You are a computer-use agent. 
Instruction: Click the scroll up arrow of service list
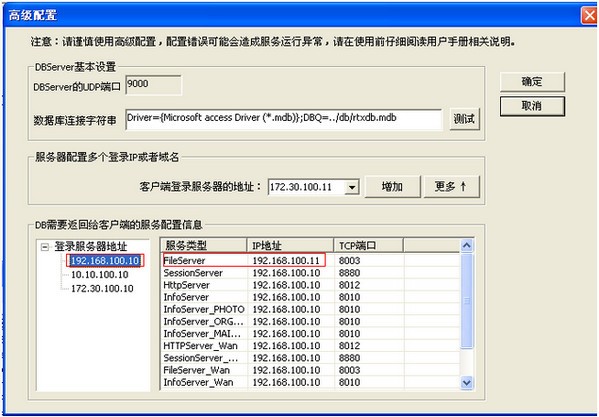[466, 245]
